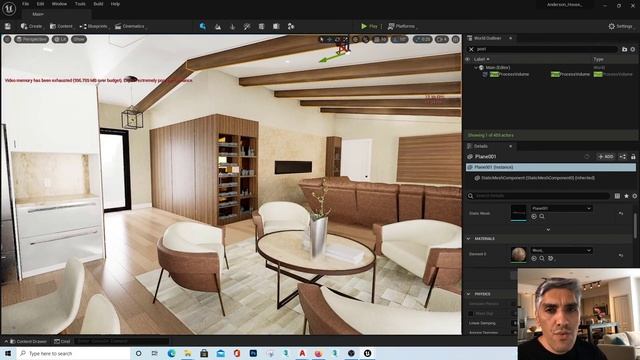Click the Add component button
Image resolution: width=640 pixels, height=360 pixels.
tap(606, 157)
